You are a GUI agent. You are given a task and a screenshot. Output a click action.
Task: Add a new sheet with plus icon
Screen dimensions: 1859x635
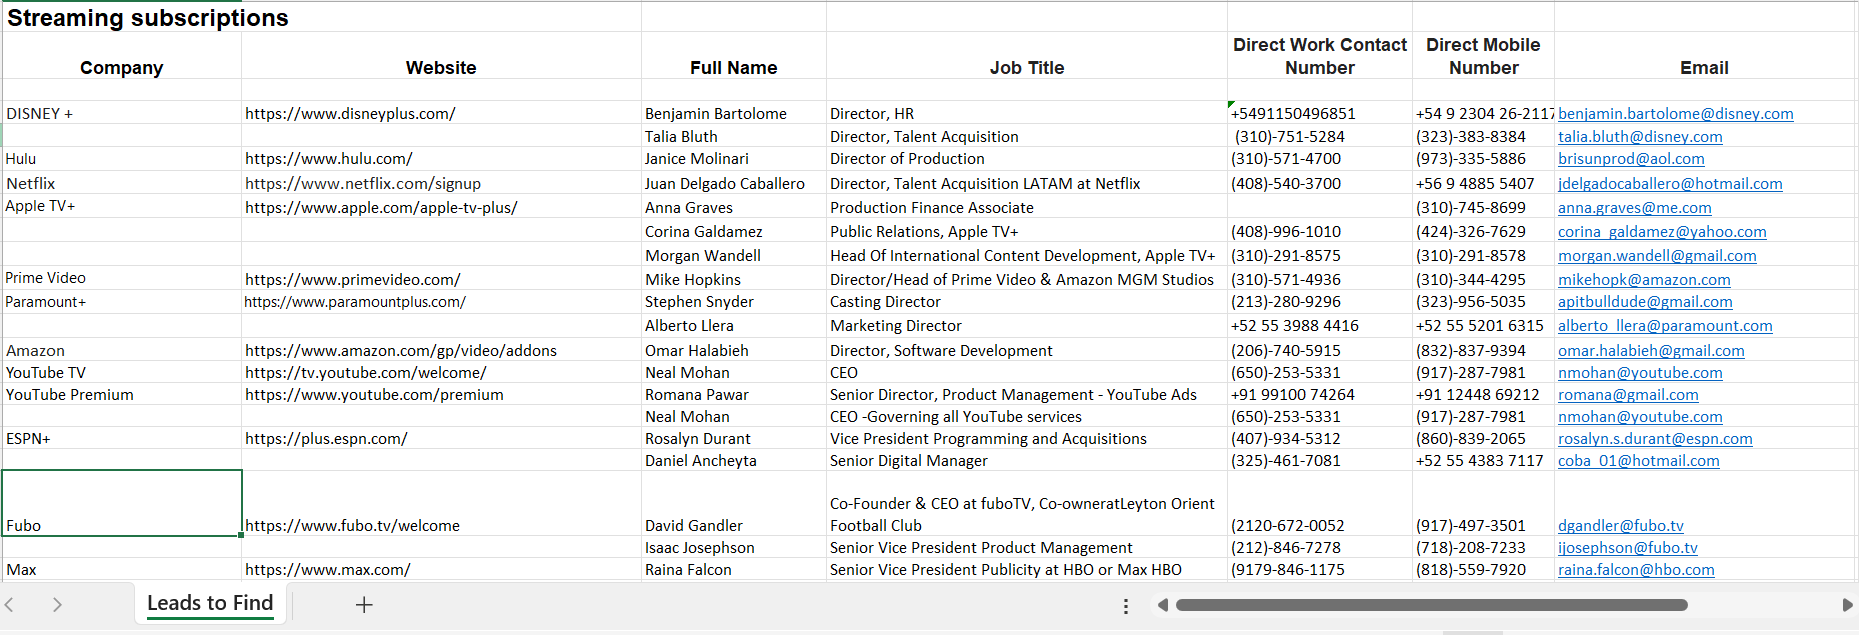[364, 605]
